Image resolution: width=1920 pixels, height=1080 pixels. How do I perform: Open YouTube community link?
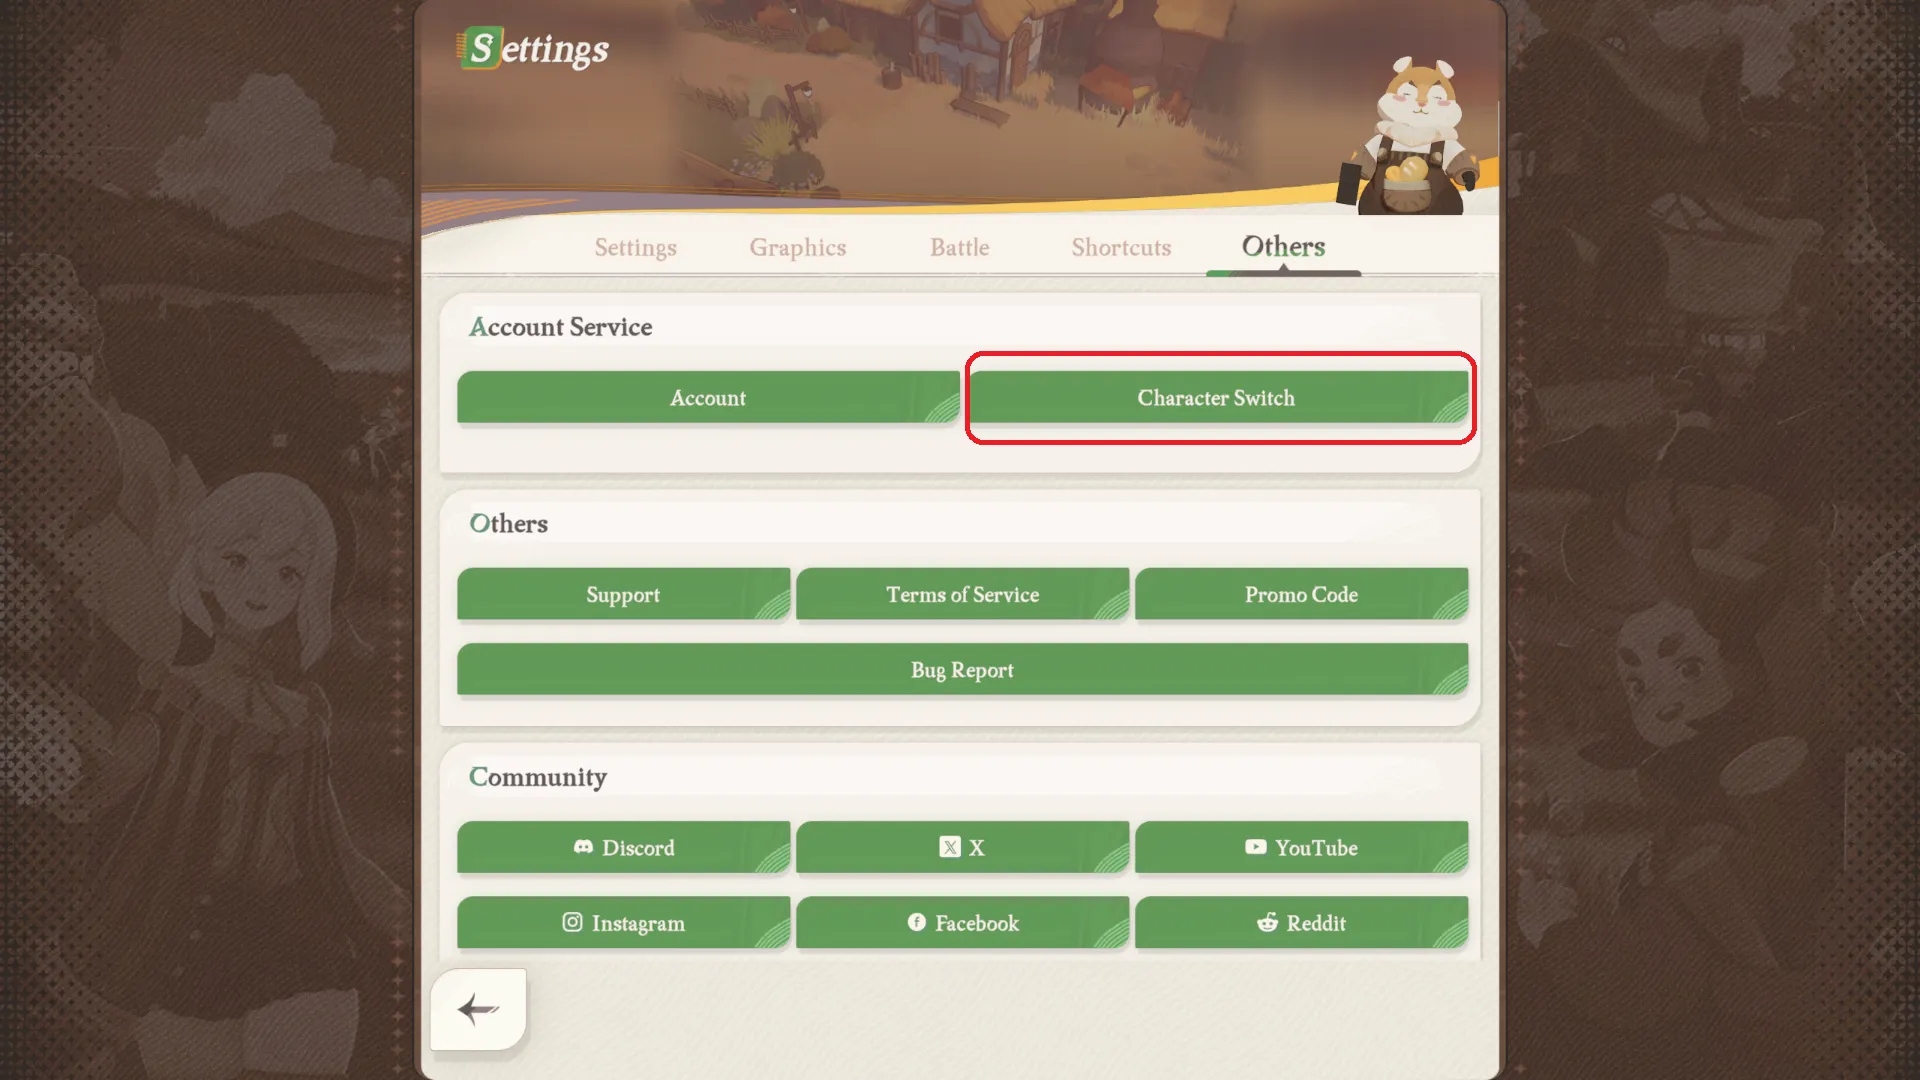(x=1300, y=847)
